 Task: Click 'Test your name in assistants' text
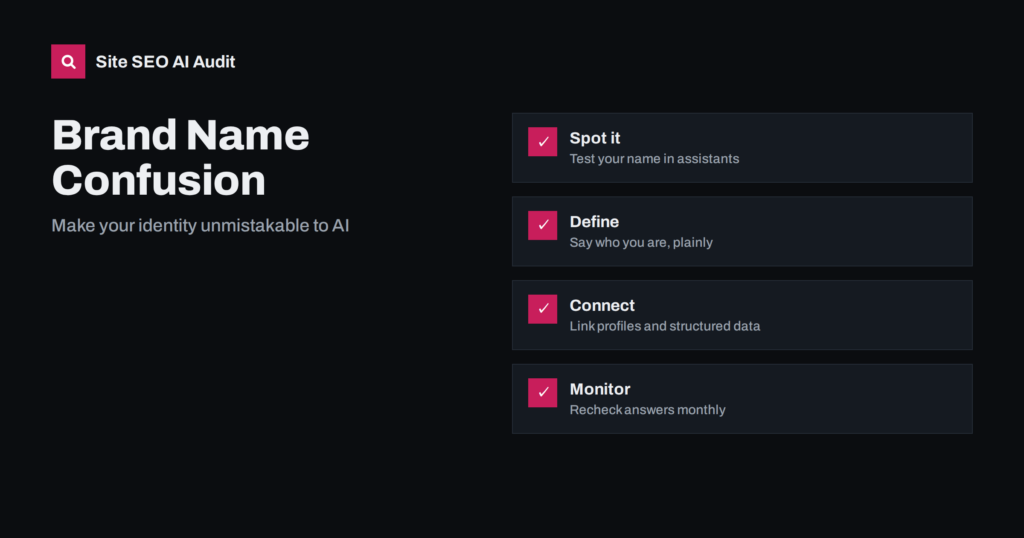coord(654,159)
